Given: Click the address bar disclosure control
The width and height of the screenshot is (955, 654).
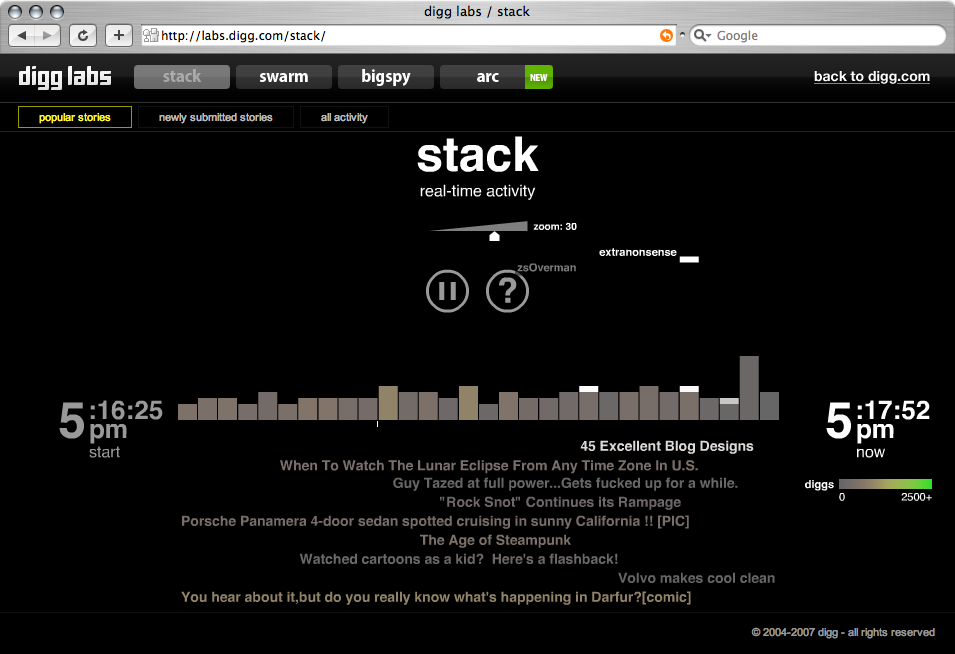Looking at the screenshot, I should (682, 35).
